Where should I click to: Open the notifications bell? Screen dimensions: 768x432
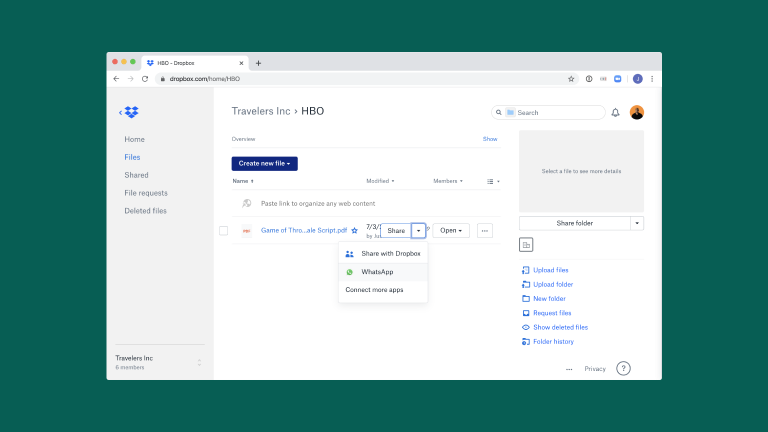tap(615, 113)
